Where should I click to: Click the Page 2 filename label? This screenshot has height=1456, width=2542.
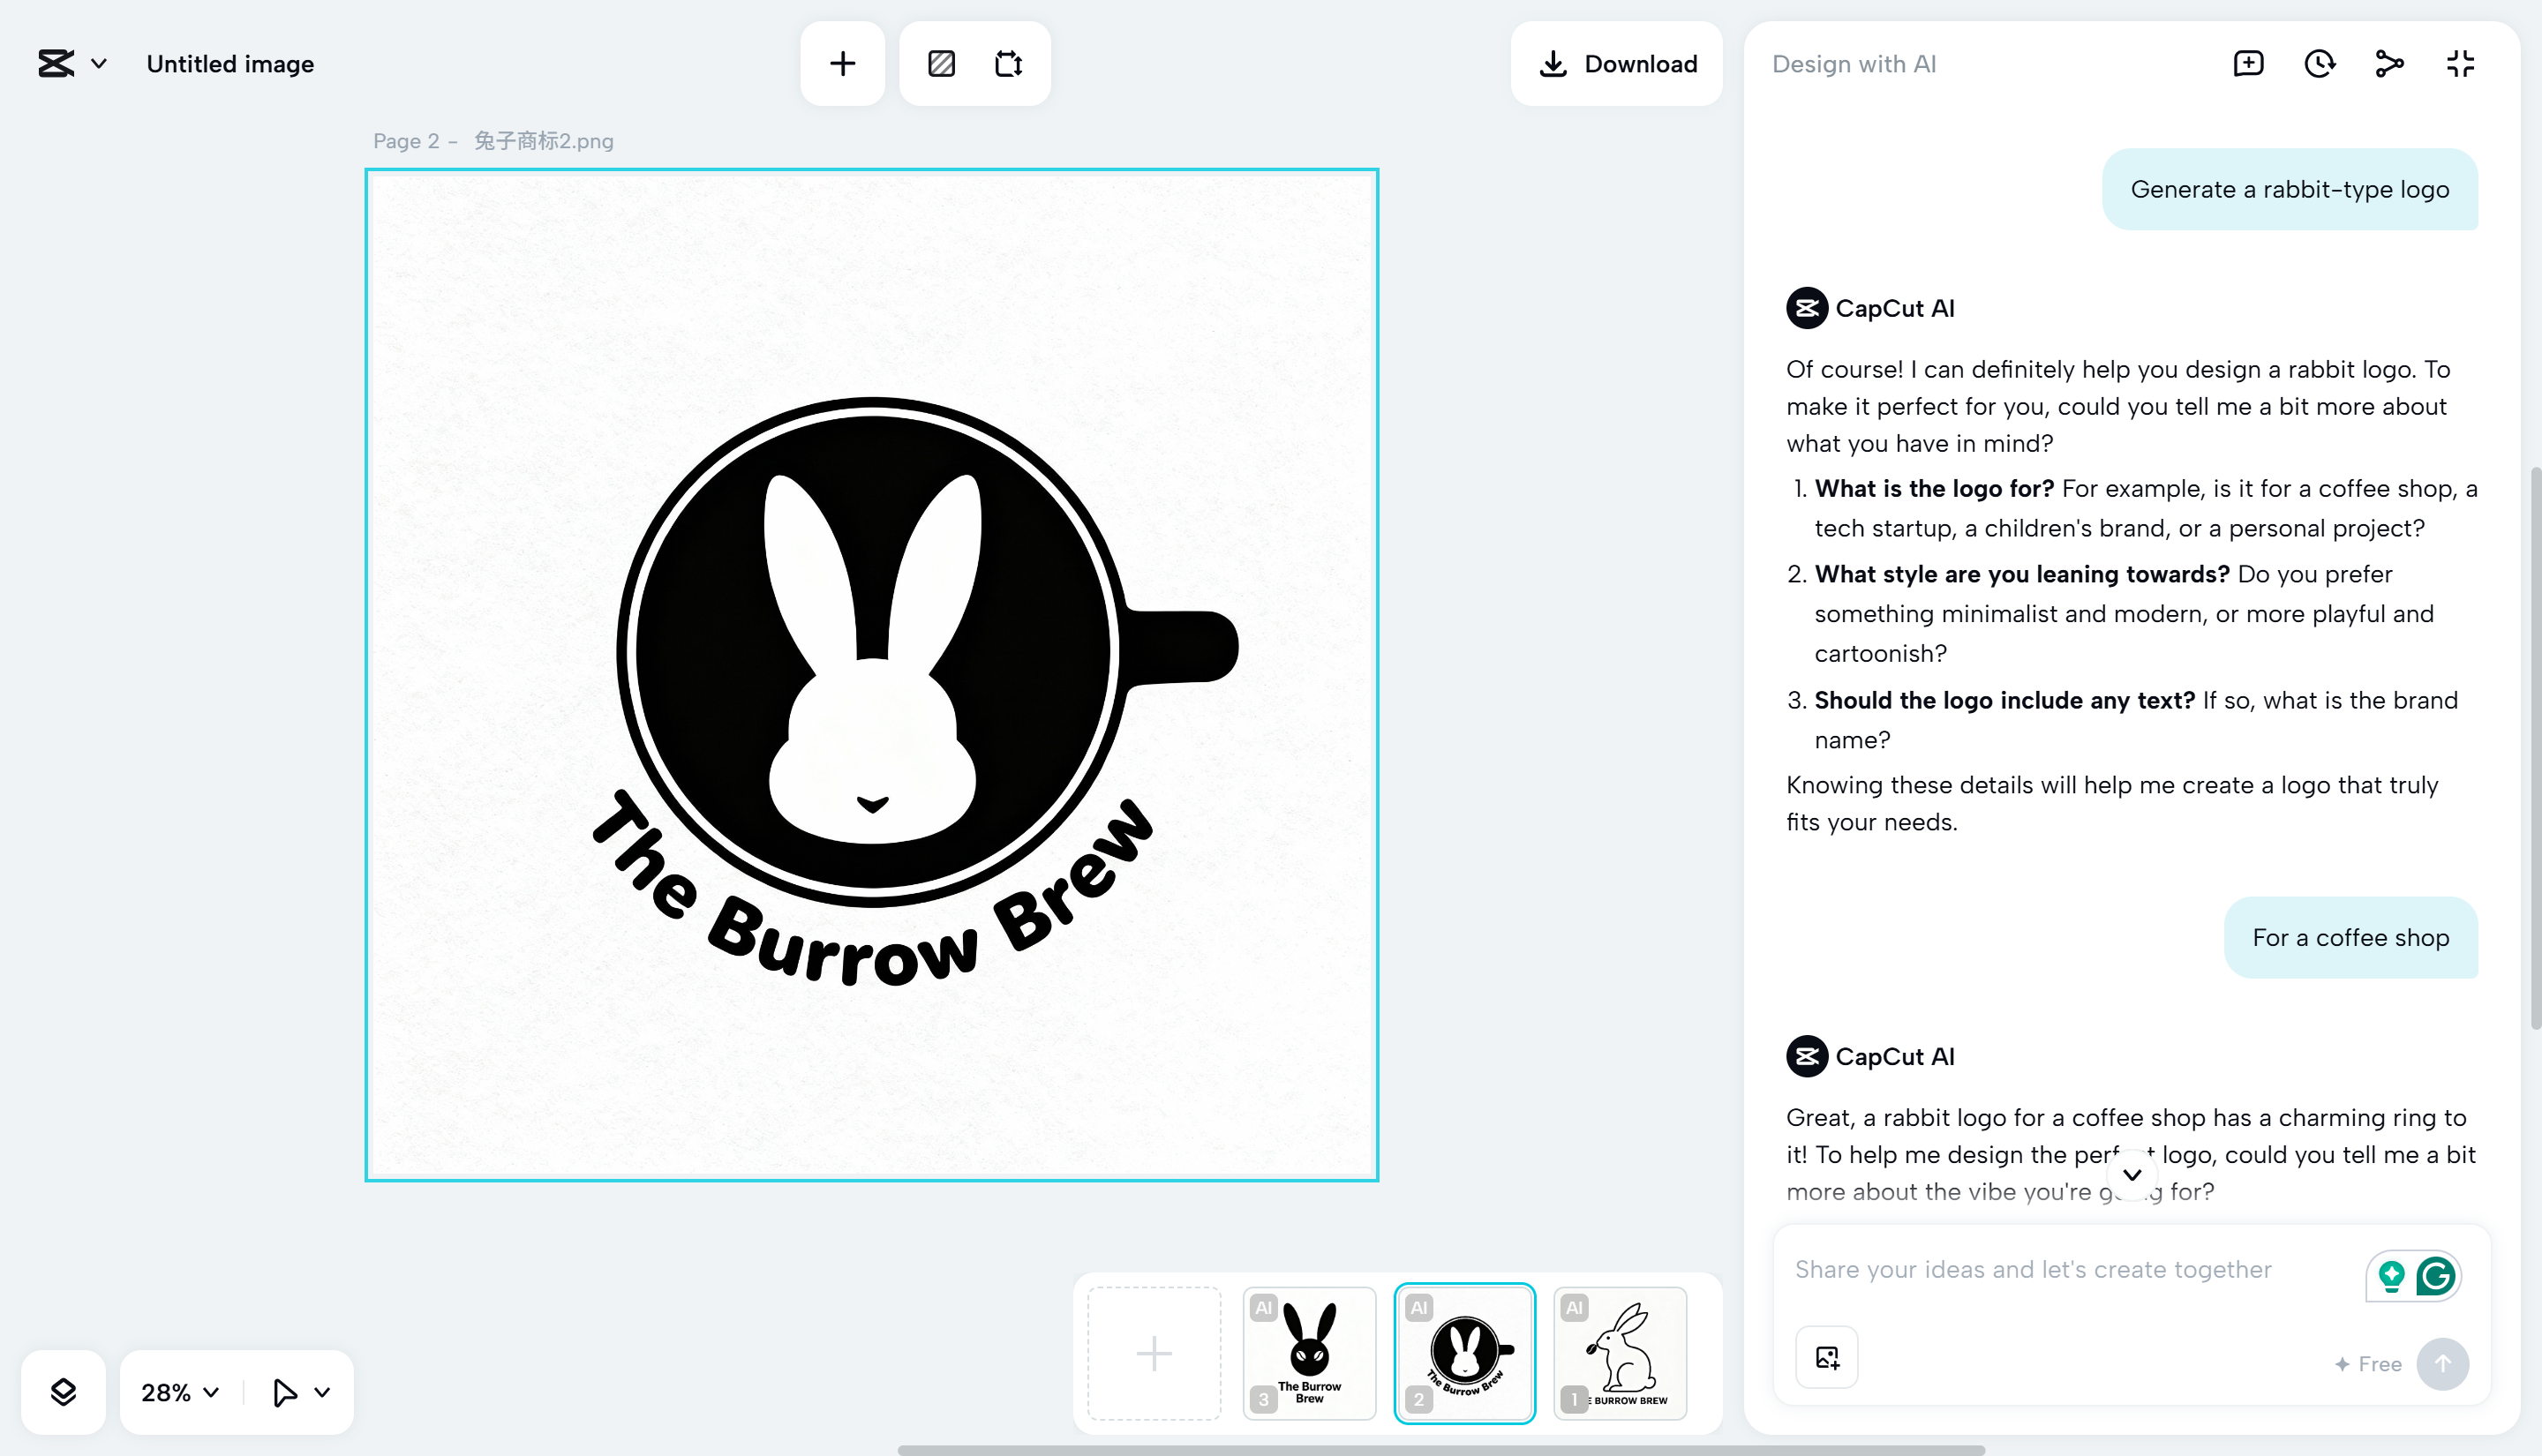493,141
